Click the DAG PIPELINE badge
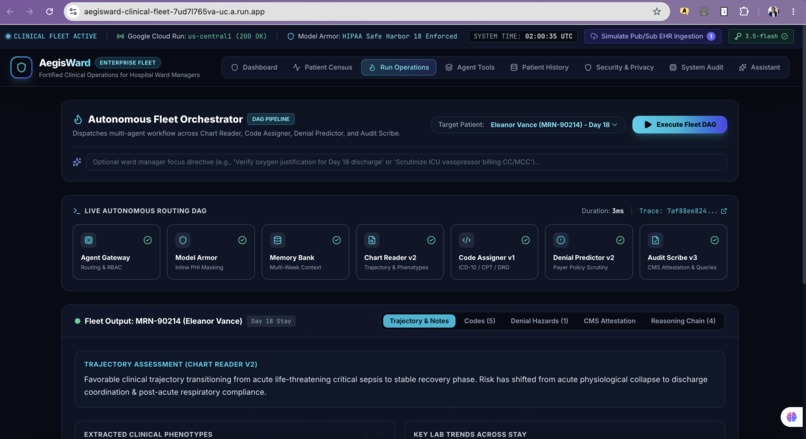Image resolution: width=806 pixels, height=439 pixels. (x=271, y=119)
